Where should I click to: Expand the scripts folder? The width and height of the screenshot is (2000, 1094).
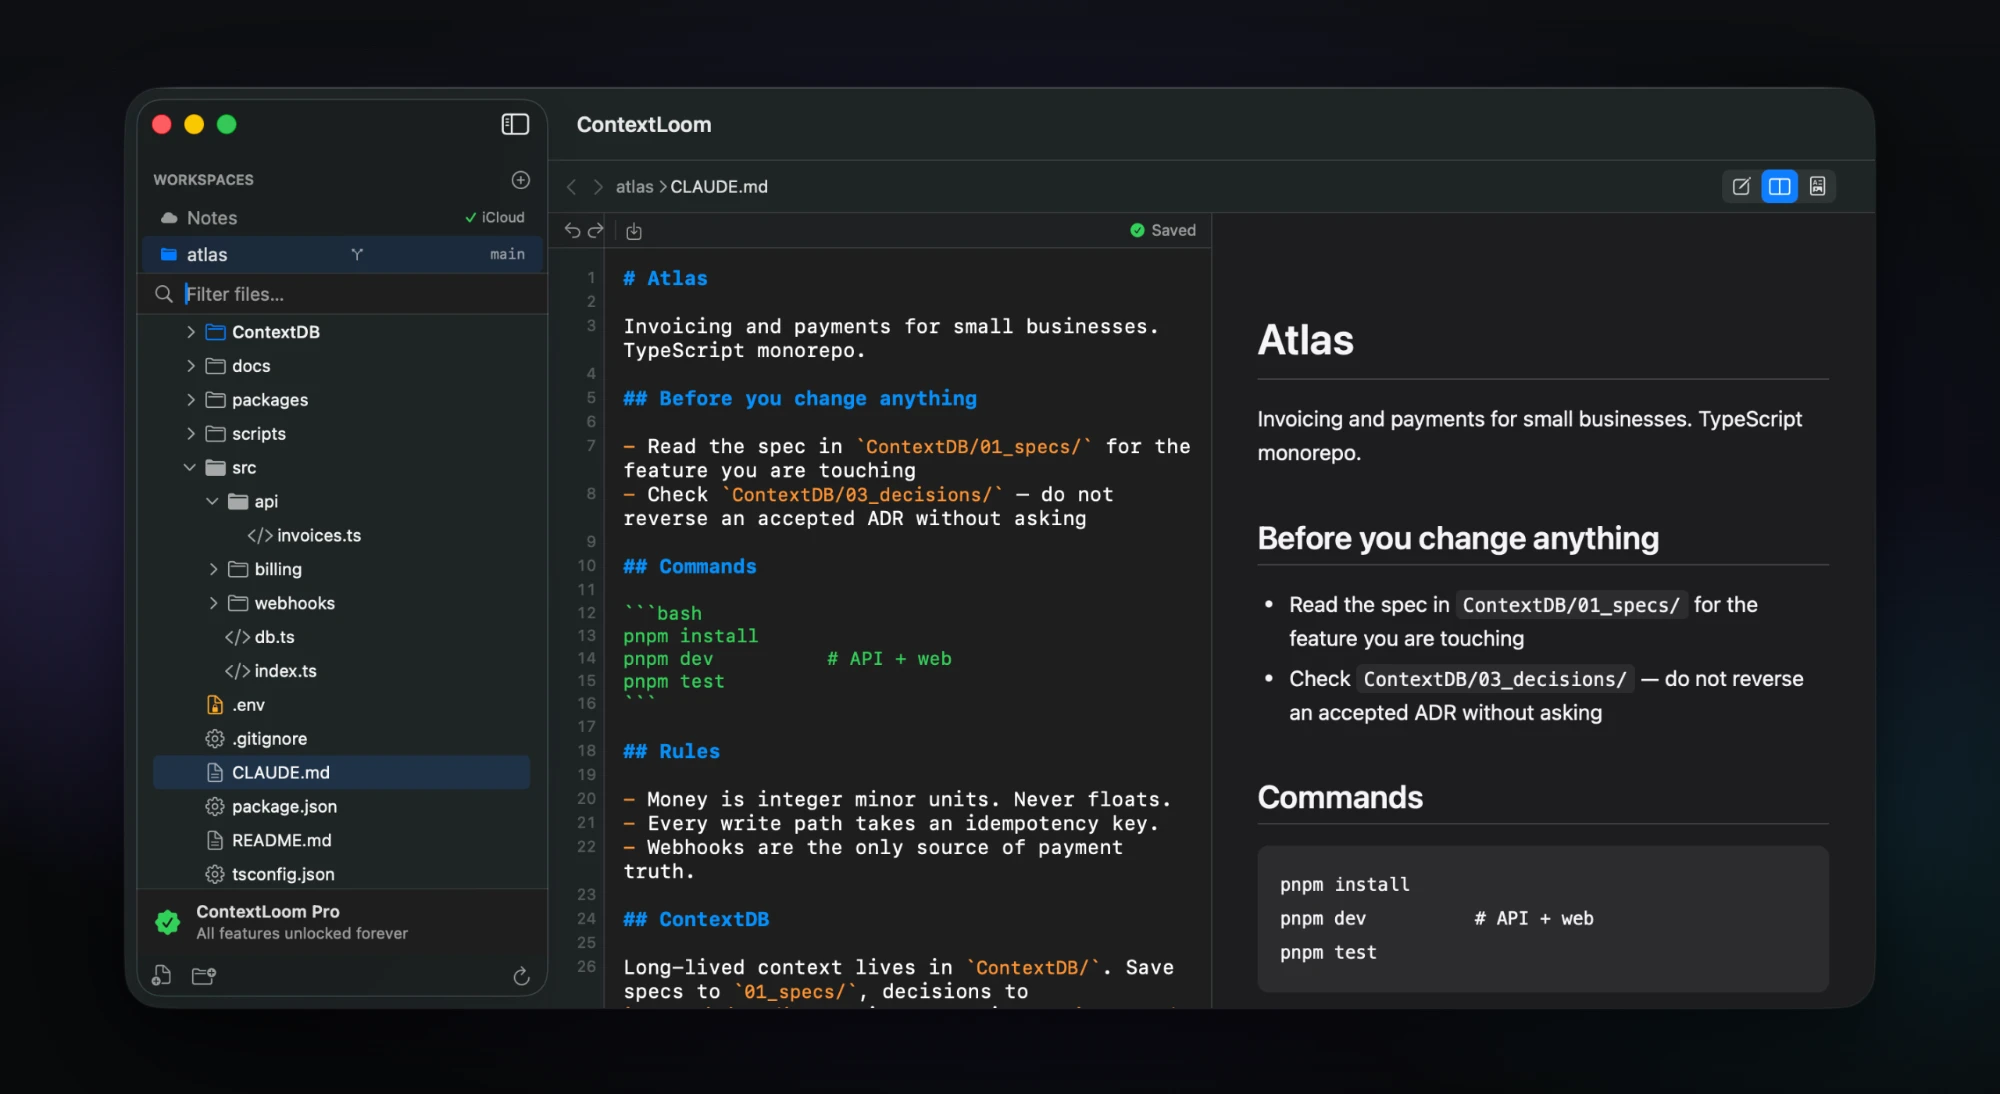pyautogui.click(x=191, y=434)
